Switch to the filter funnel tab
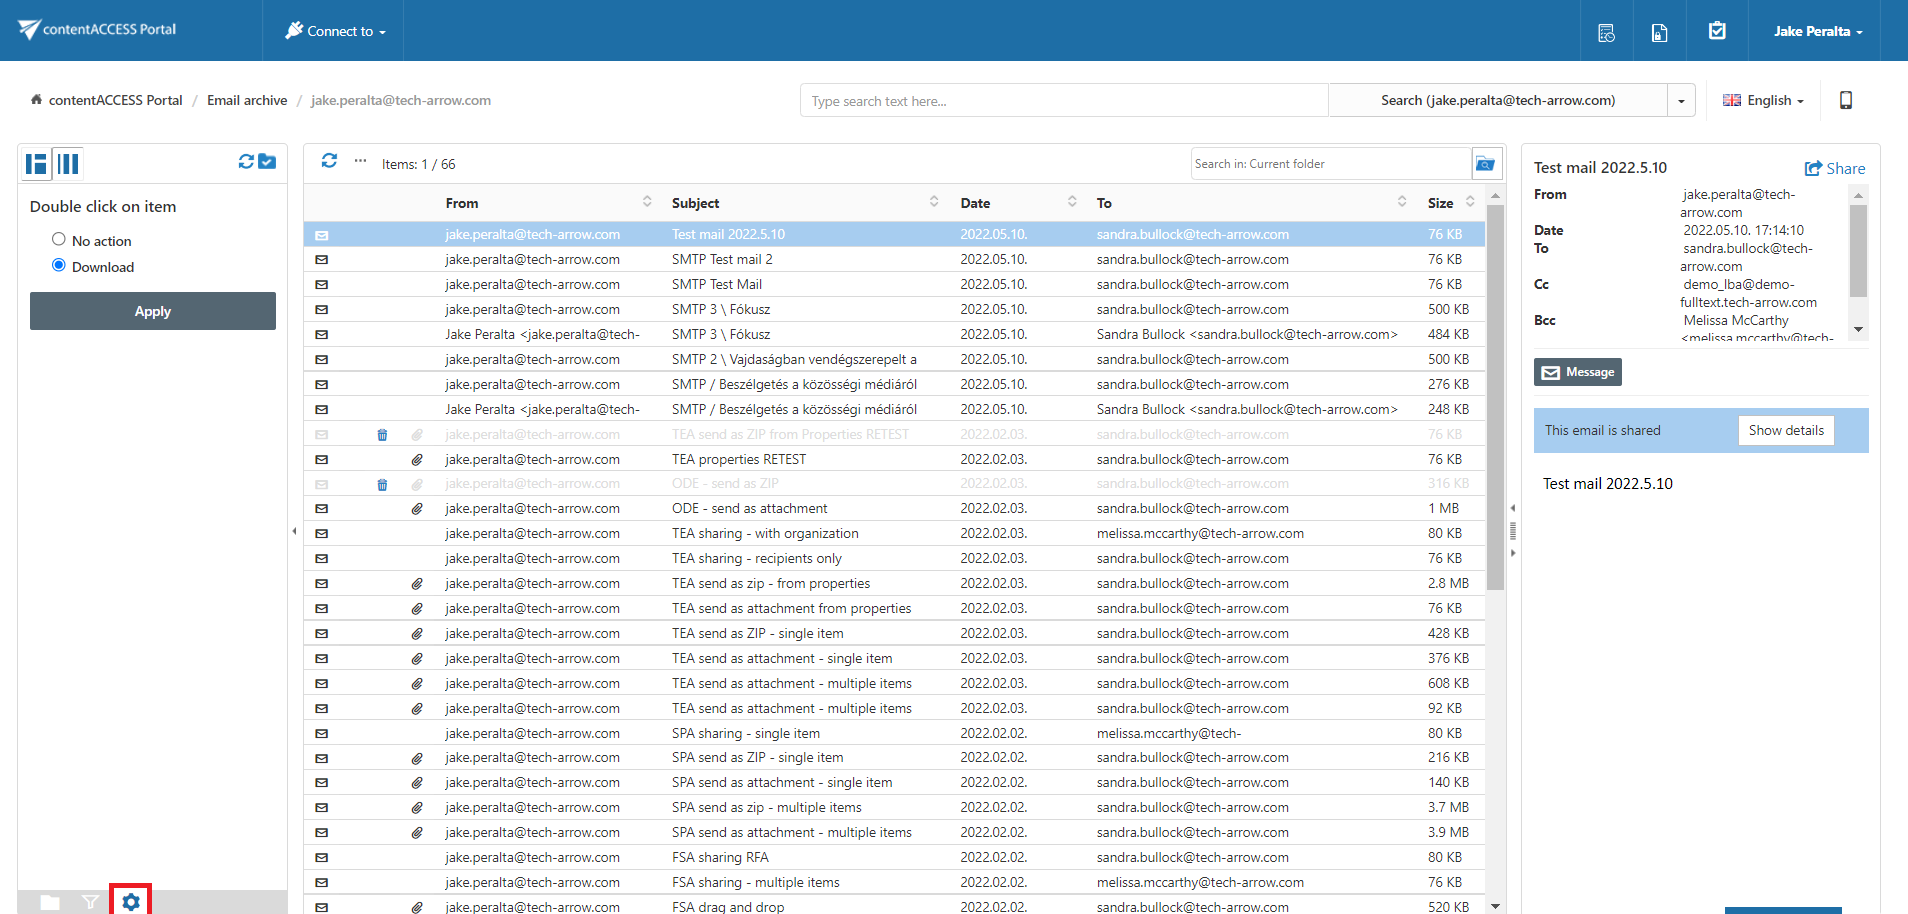Screen dimensions: 1908x914 pos(90,902)
